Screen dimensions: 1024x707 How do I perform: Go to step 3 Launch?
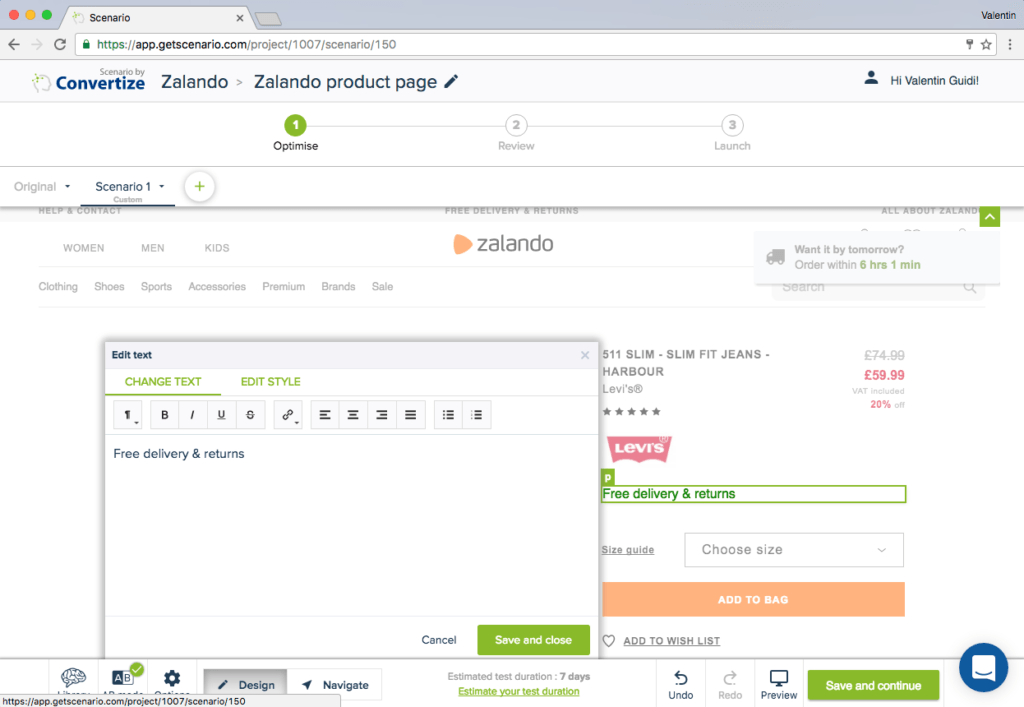coord(732,125)
